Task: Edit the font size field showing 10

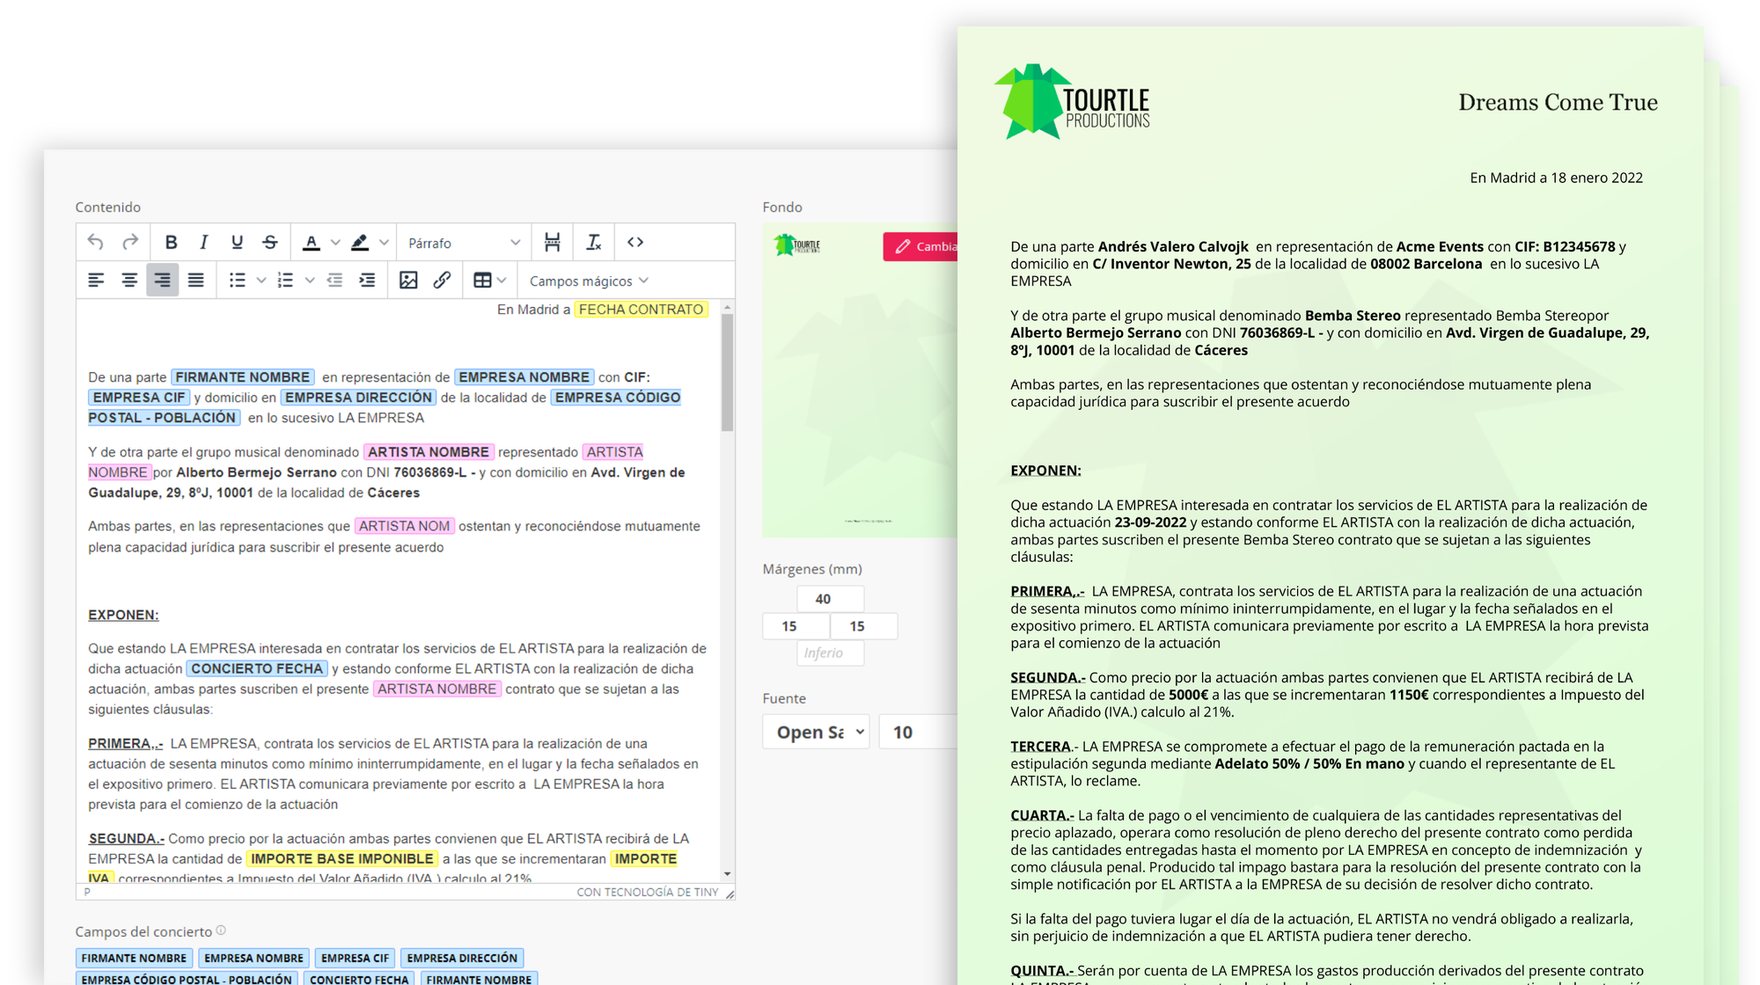Action: [918, 732]
